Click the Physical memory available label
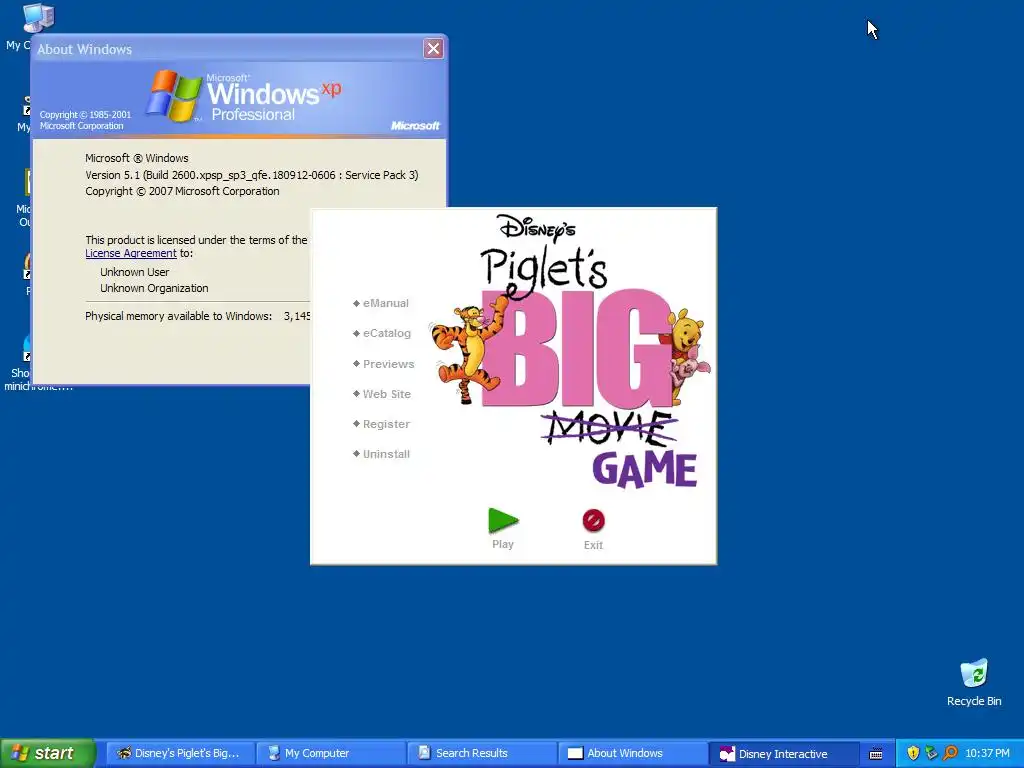This screenshot has width=1024, height=768. pos(178,316)
